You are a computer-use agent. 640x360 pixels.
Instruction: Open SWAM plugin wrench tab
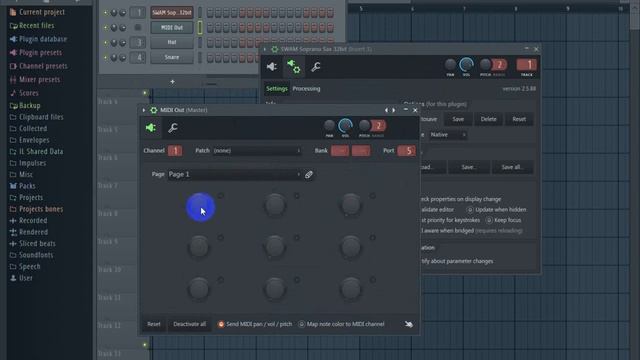[316, 67]
